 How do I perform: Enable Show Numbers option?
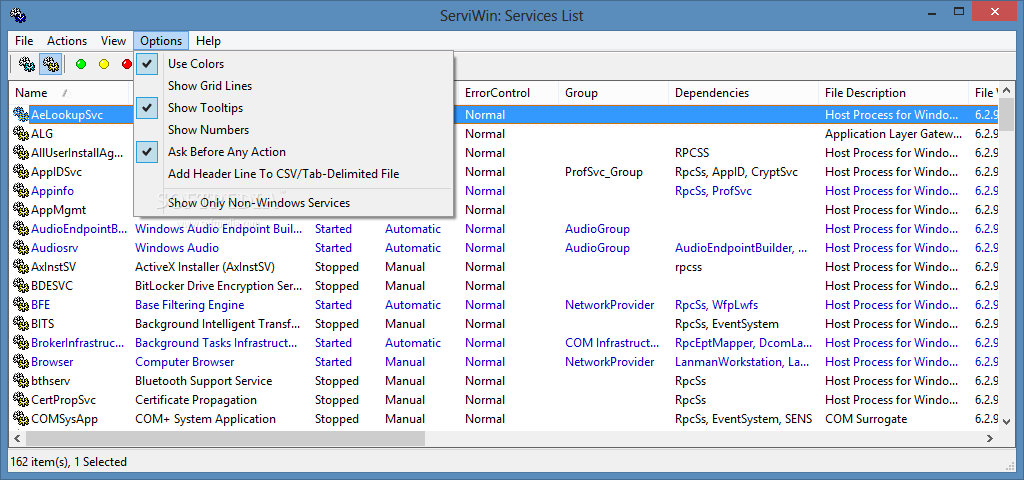click(x=293, y=130)
